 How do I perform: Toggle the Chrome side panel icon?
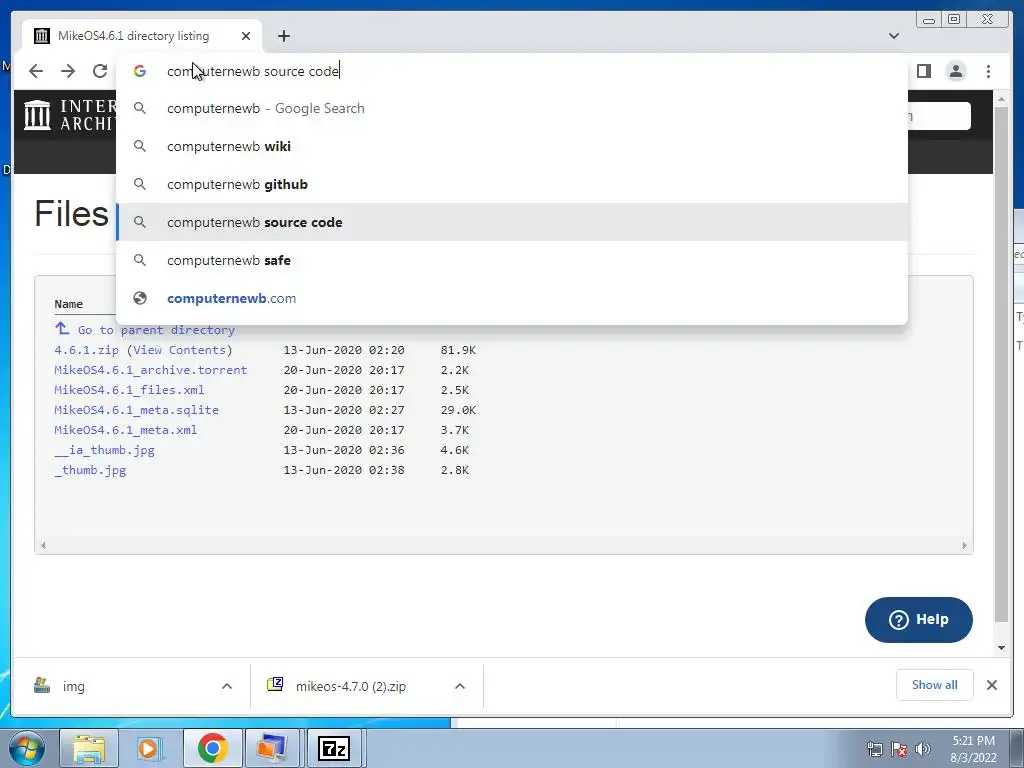point(923,71)
